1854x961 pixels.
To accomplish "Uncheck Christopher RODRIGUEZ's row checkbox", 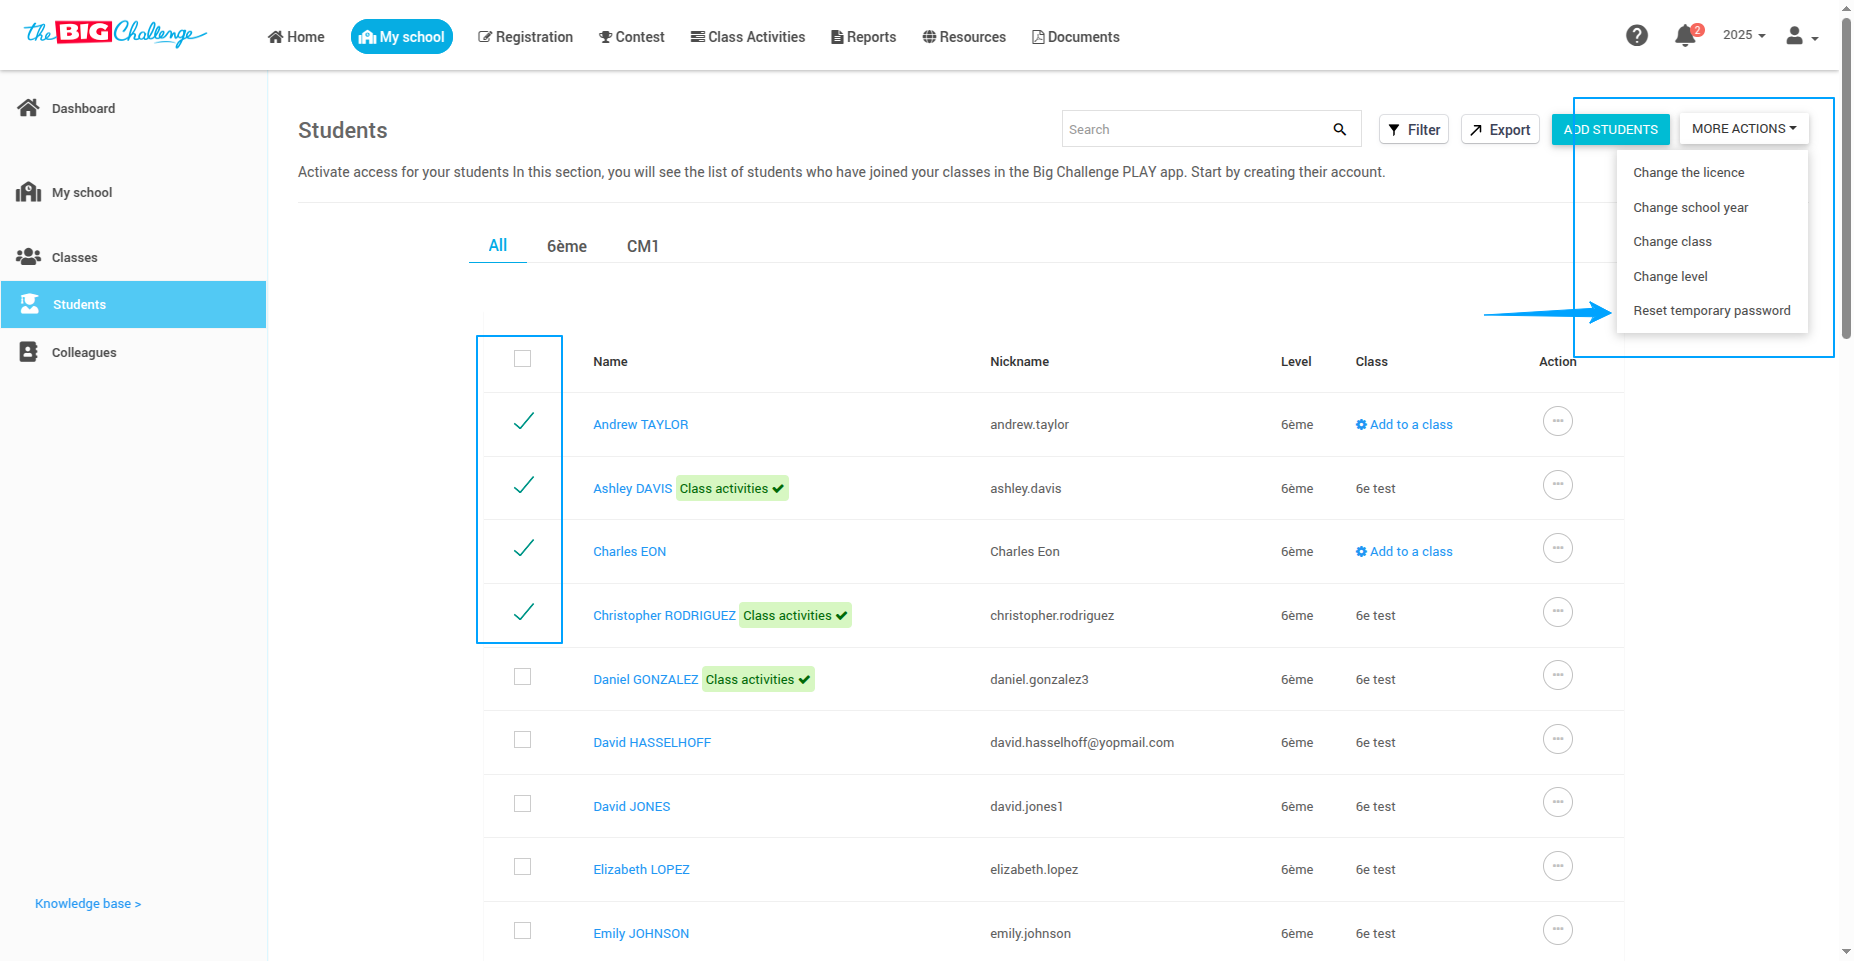I will click(x=523, y=612).
